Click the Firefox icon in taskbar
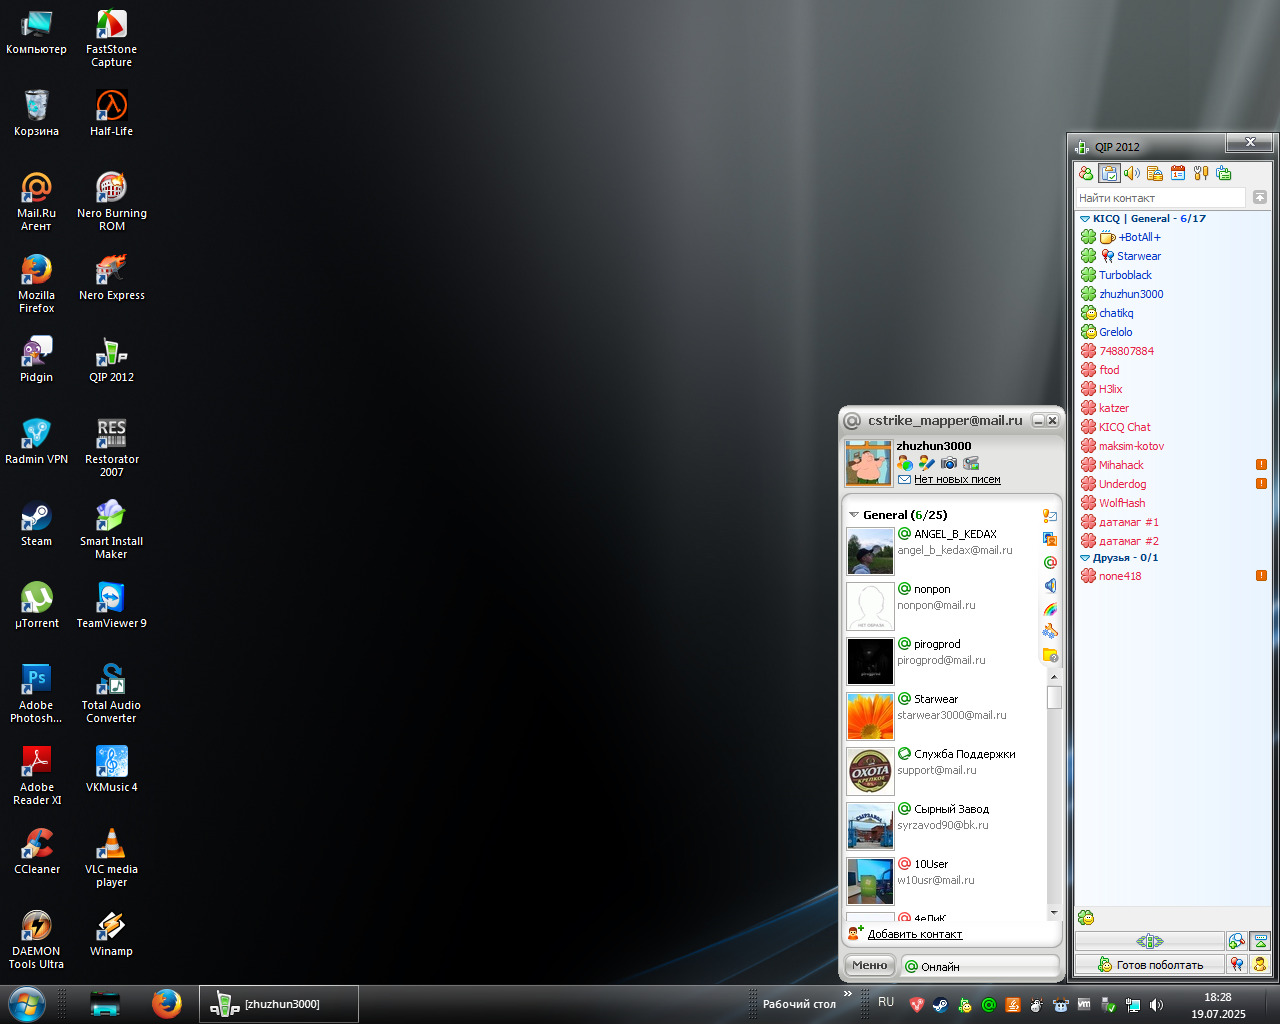The width and height of the screenshot is (1280, 1024). click(x=167, y=1003)
